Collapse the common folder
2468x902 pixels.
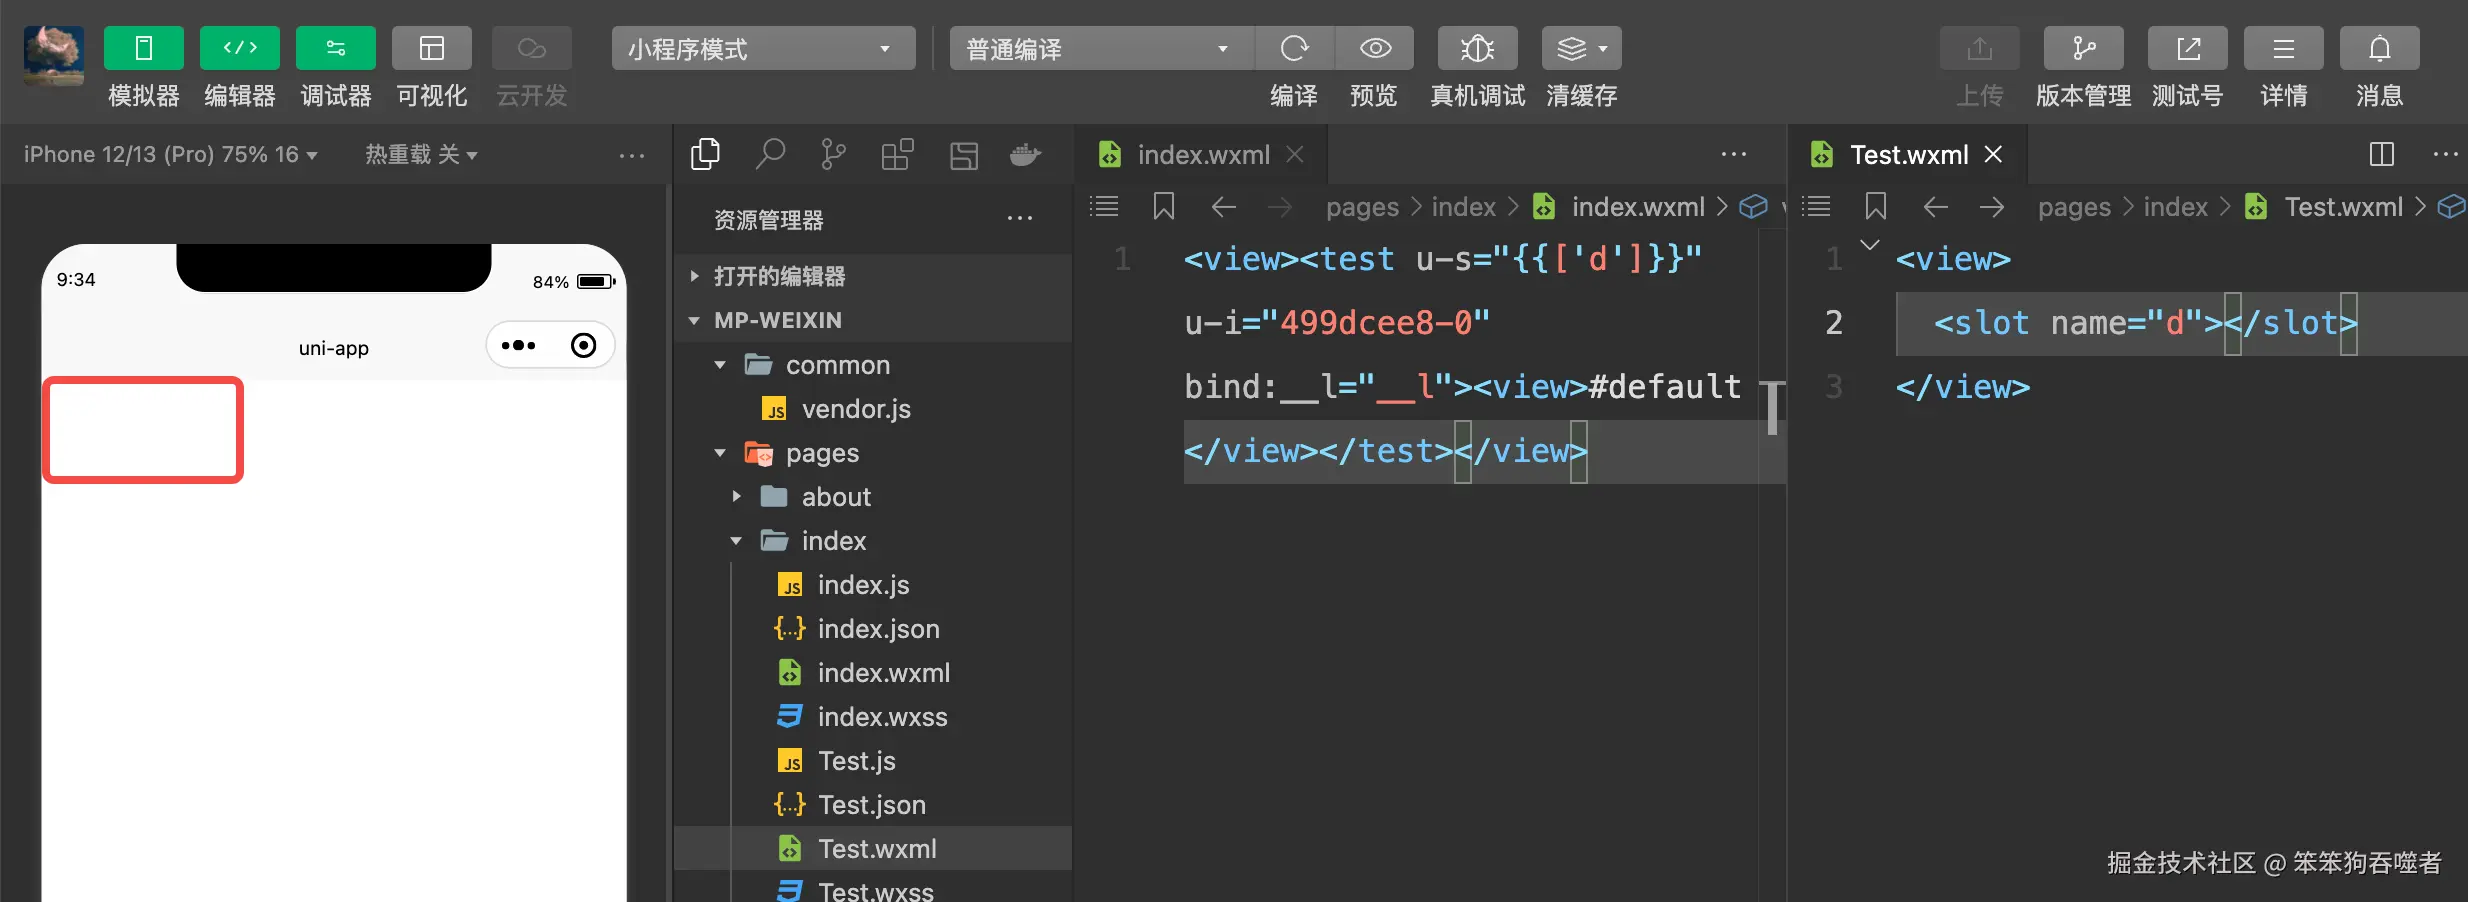[720, 365]
